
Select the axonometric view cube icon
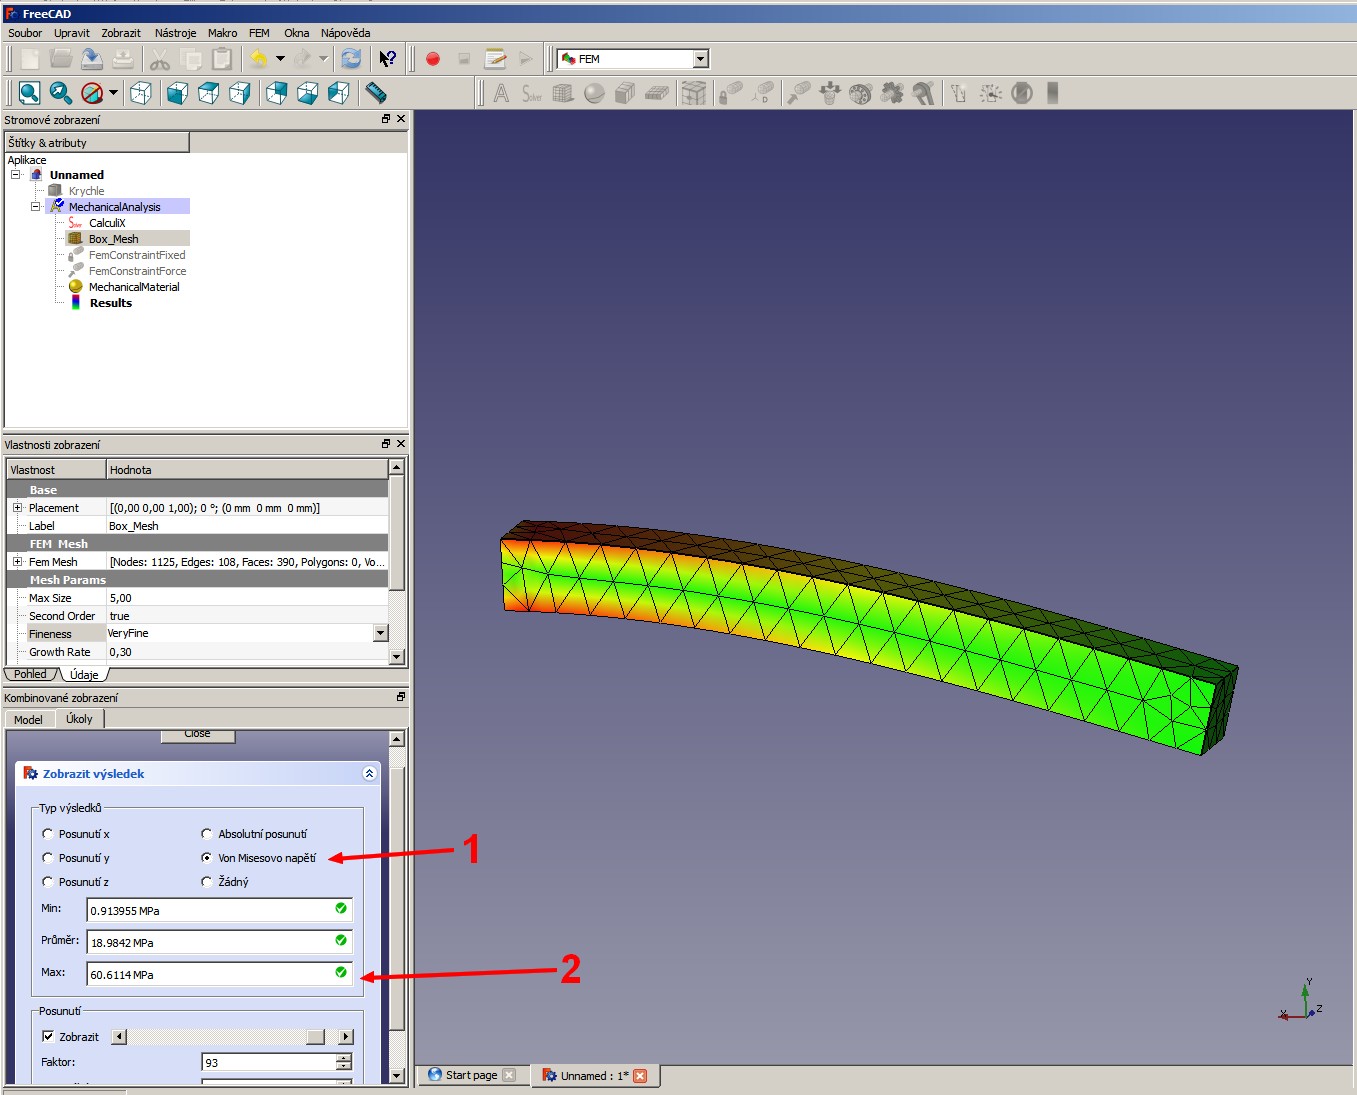[x=141, y=93]
